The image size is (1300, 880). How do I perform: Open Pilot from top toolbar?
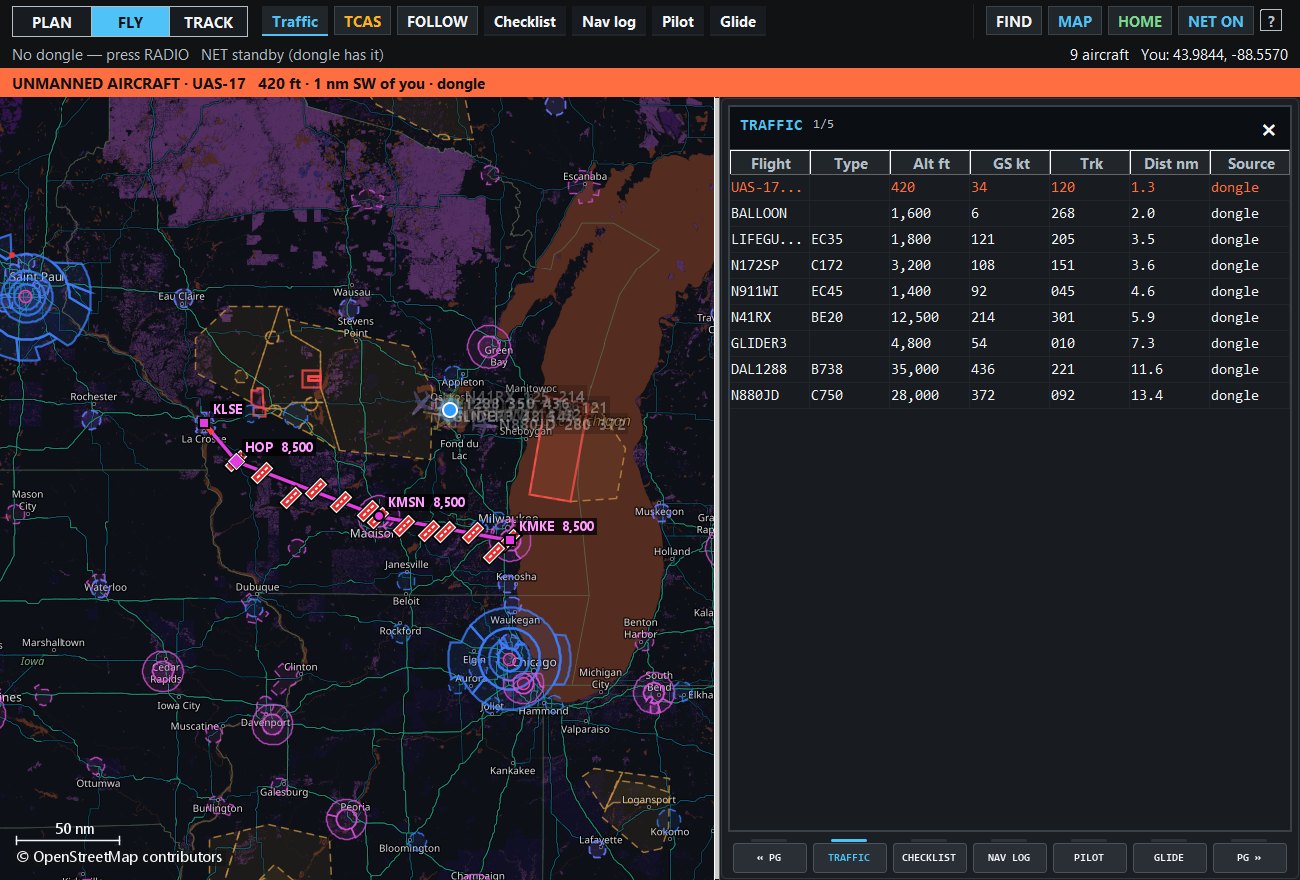tap(678, 21)
